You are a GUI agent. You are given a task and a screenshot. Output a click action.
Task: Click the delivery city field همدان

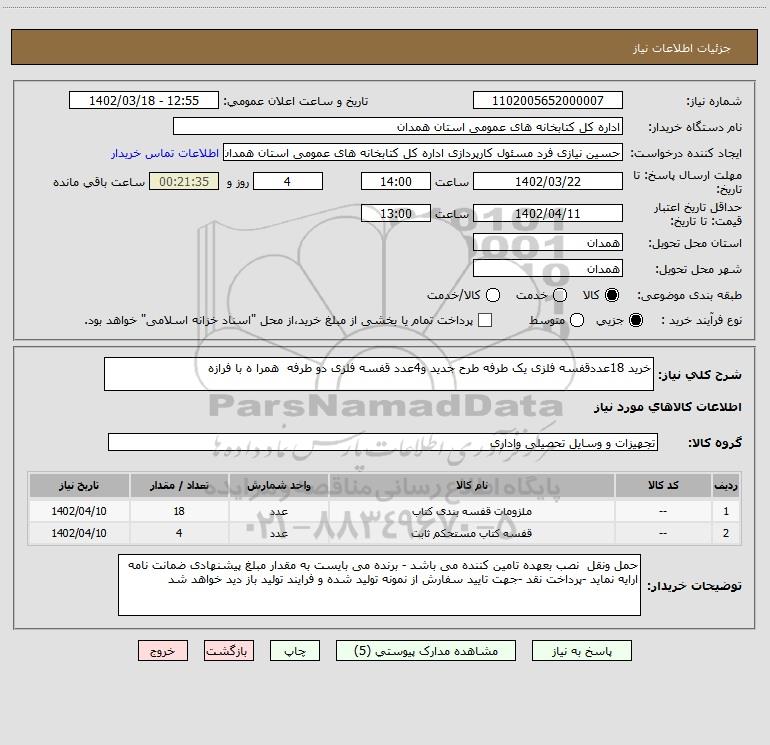click(x=548, y=269)
